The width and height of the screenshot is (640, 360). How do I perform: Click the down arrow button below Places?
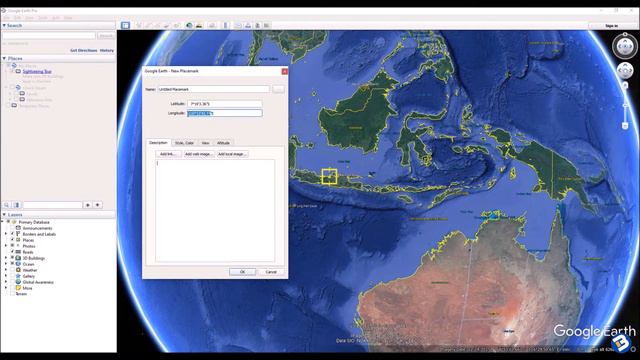(98, 205)
